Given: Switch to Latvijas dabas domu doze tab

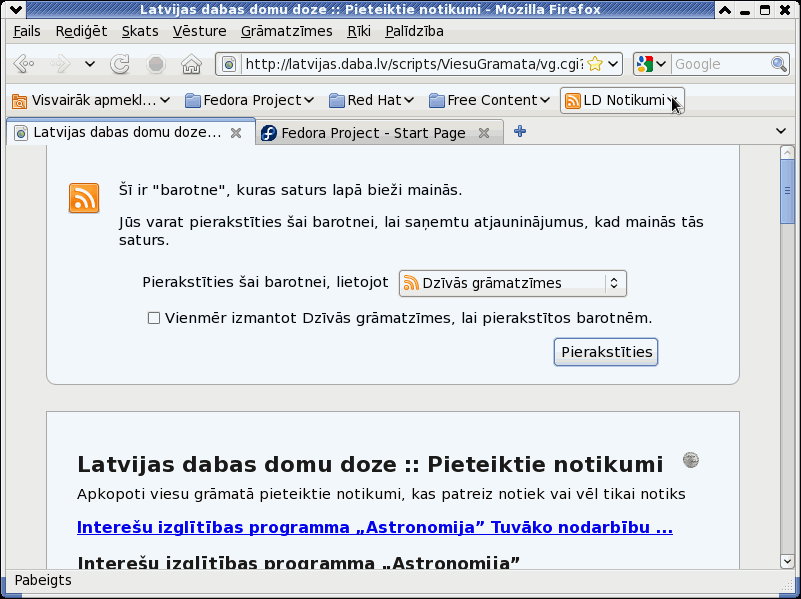Looking at the screenshot, I should (x=127, y=133).
